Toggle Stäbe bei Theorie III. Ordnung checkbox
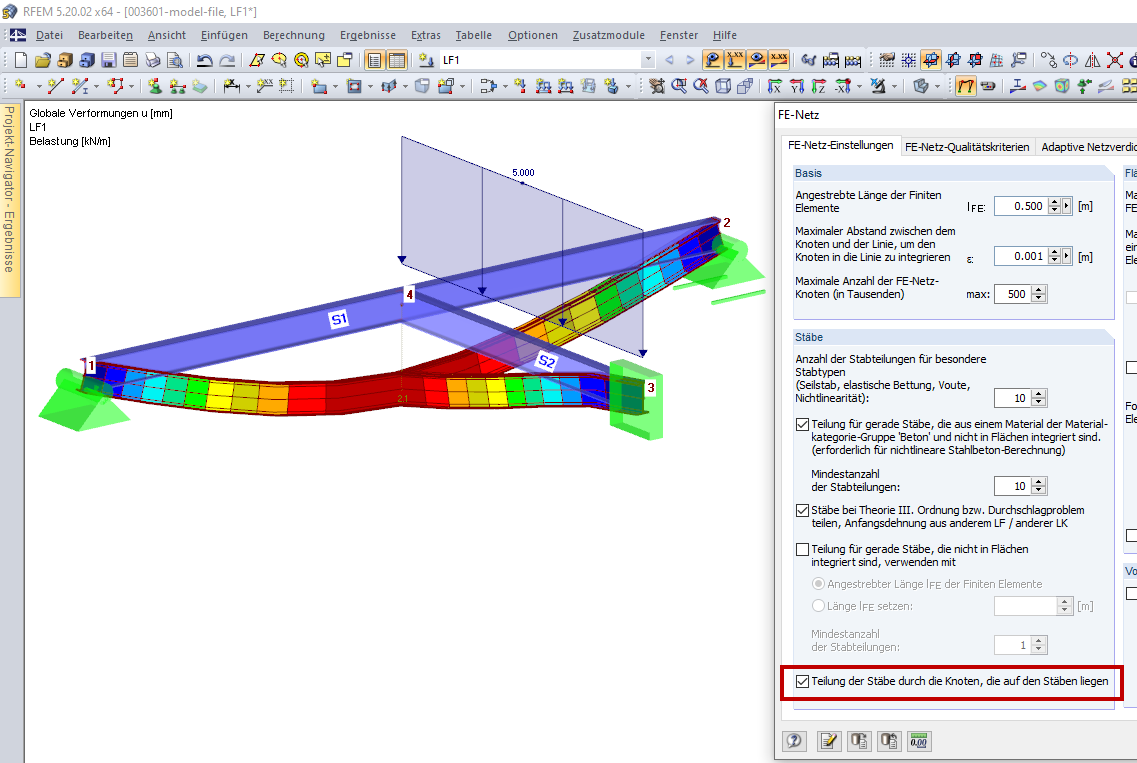This screenshot has width=1137, height=763. (x=802, y=511)
